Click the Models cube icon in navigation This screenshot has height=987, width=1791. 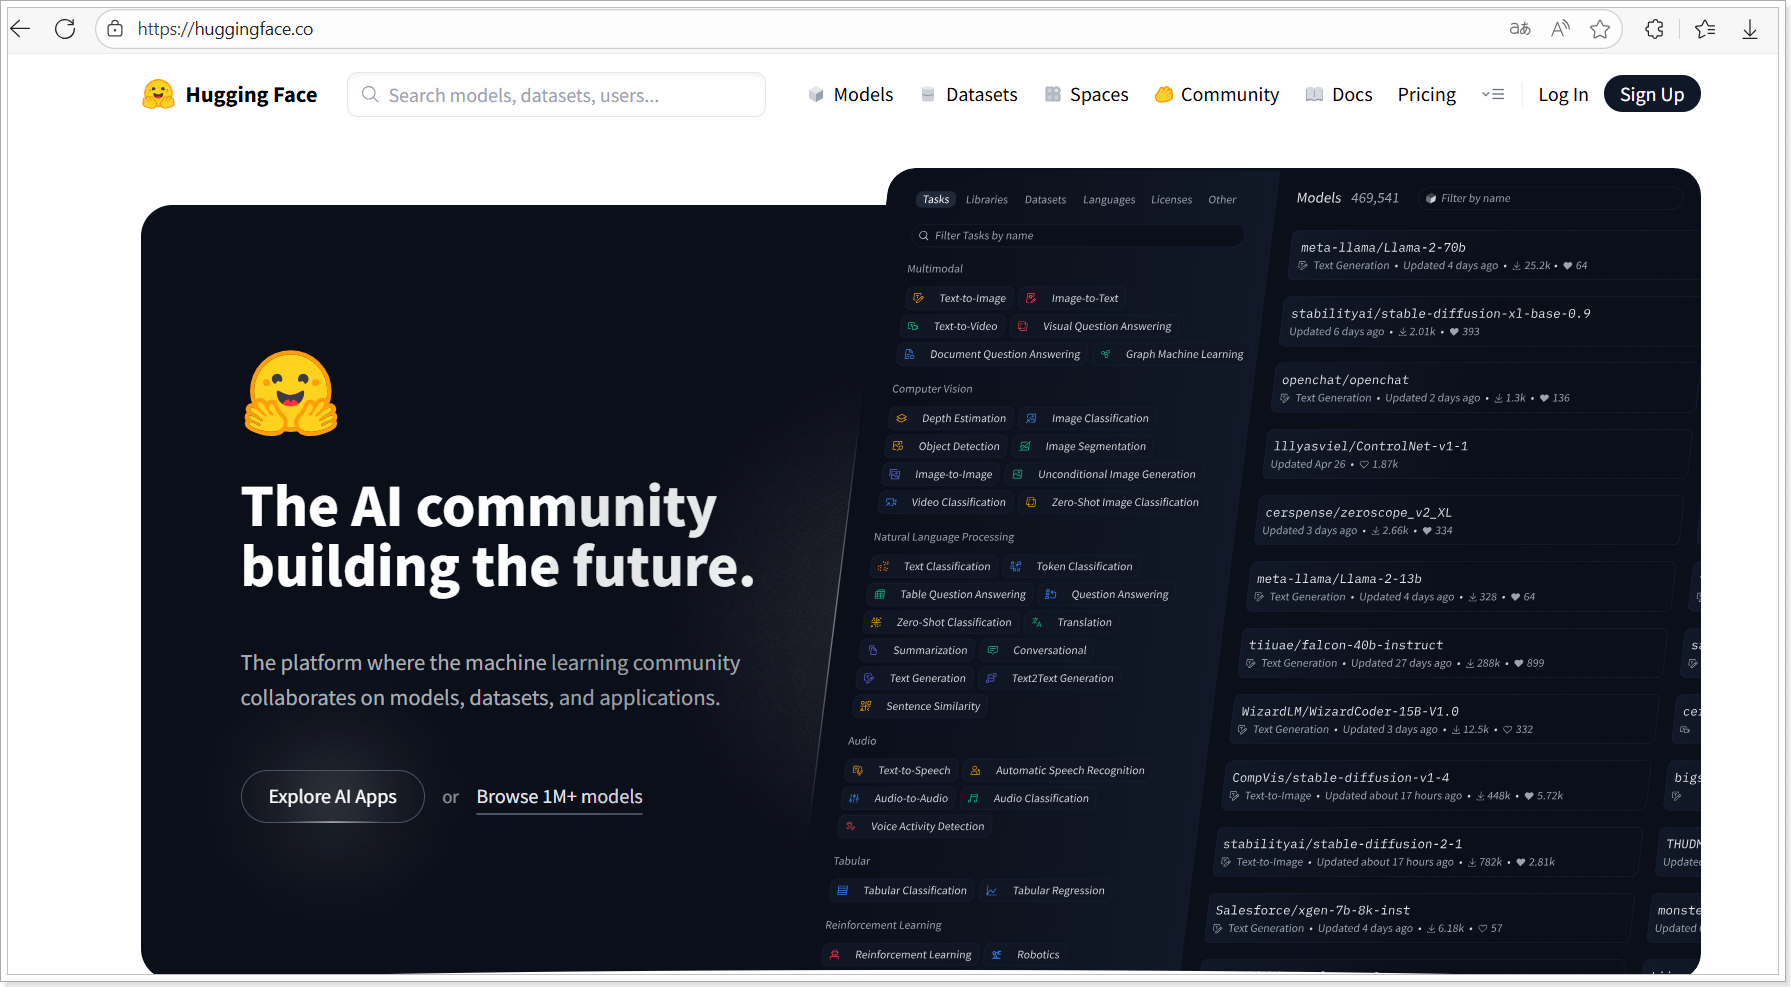(x=816, y=94)
